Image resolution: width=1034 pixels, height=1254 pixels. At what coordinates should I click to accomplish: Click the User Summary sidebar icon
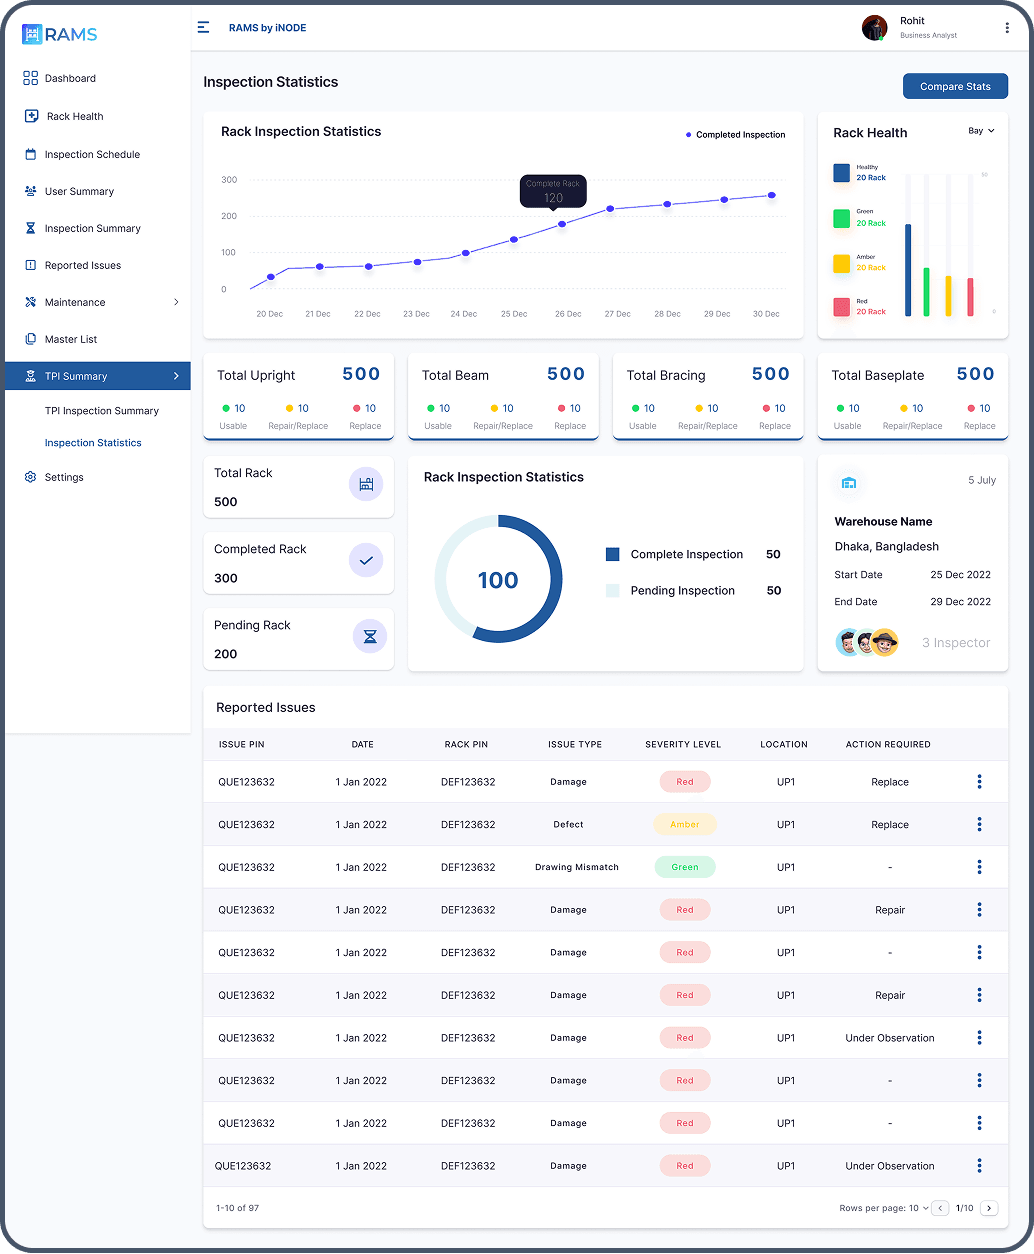click(x=29, y=191)
